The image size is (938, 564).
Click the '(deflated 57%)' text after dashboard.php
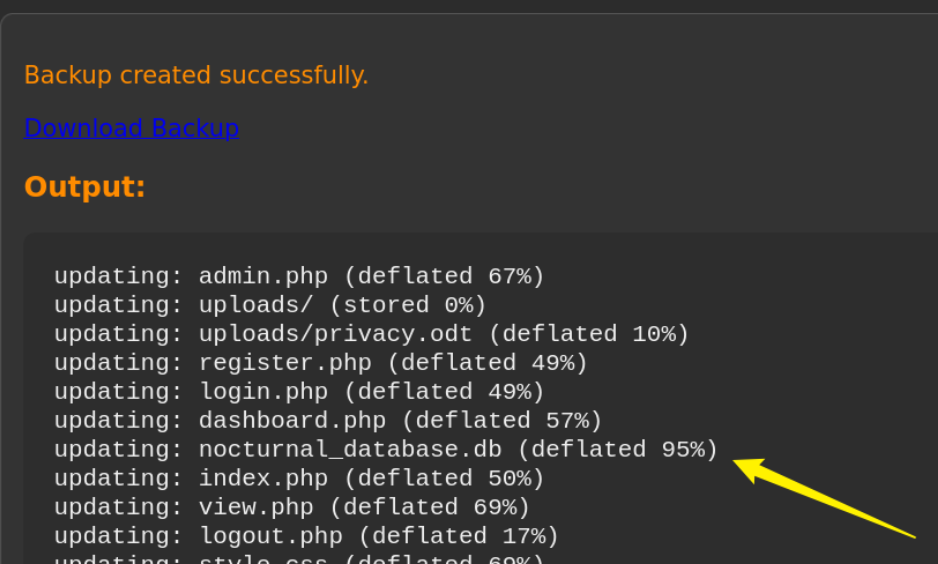tap(502, 420)
